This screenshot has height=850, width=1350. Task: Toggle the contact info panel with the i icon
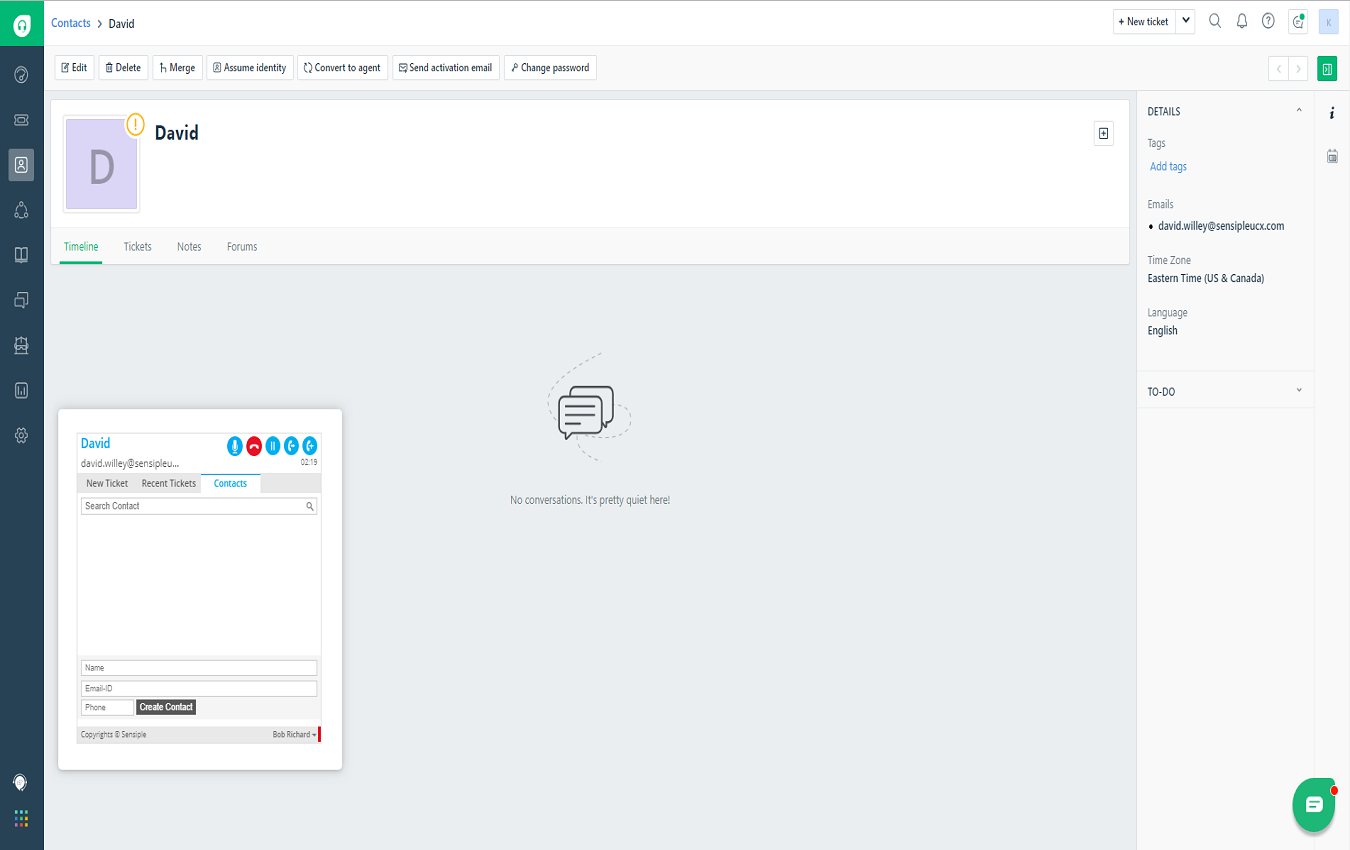coord(1331,113)
